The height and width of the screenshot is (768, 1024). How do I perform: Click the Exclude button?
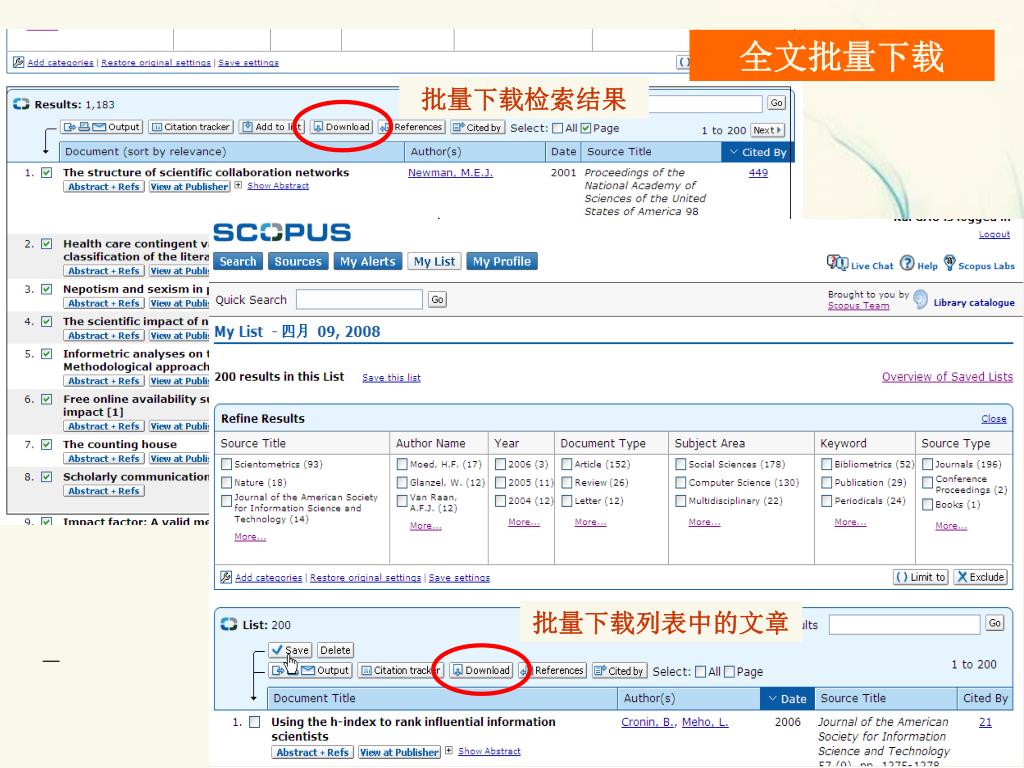980,577
